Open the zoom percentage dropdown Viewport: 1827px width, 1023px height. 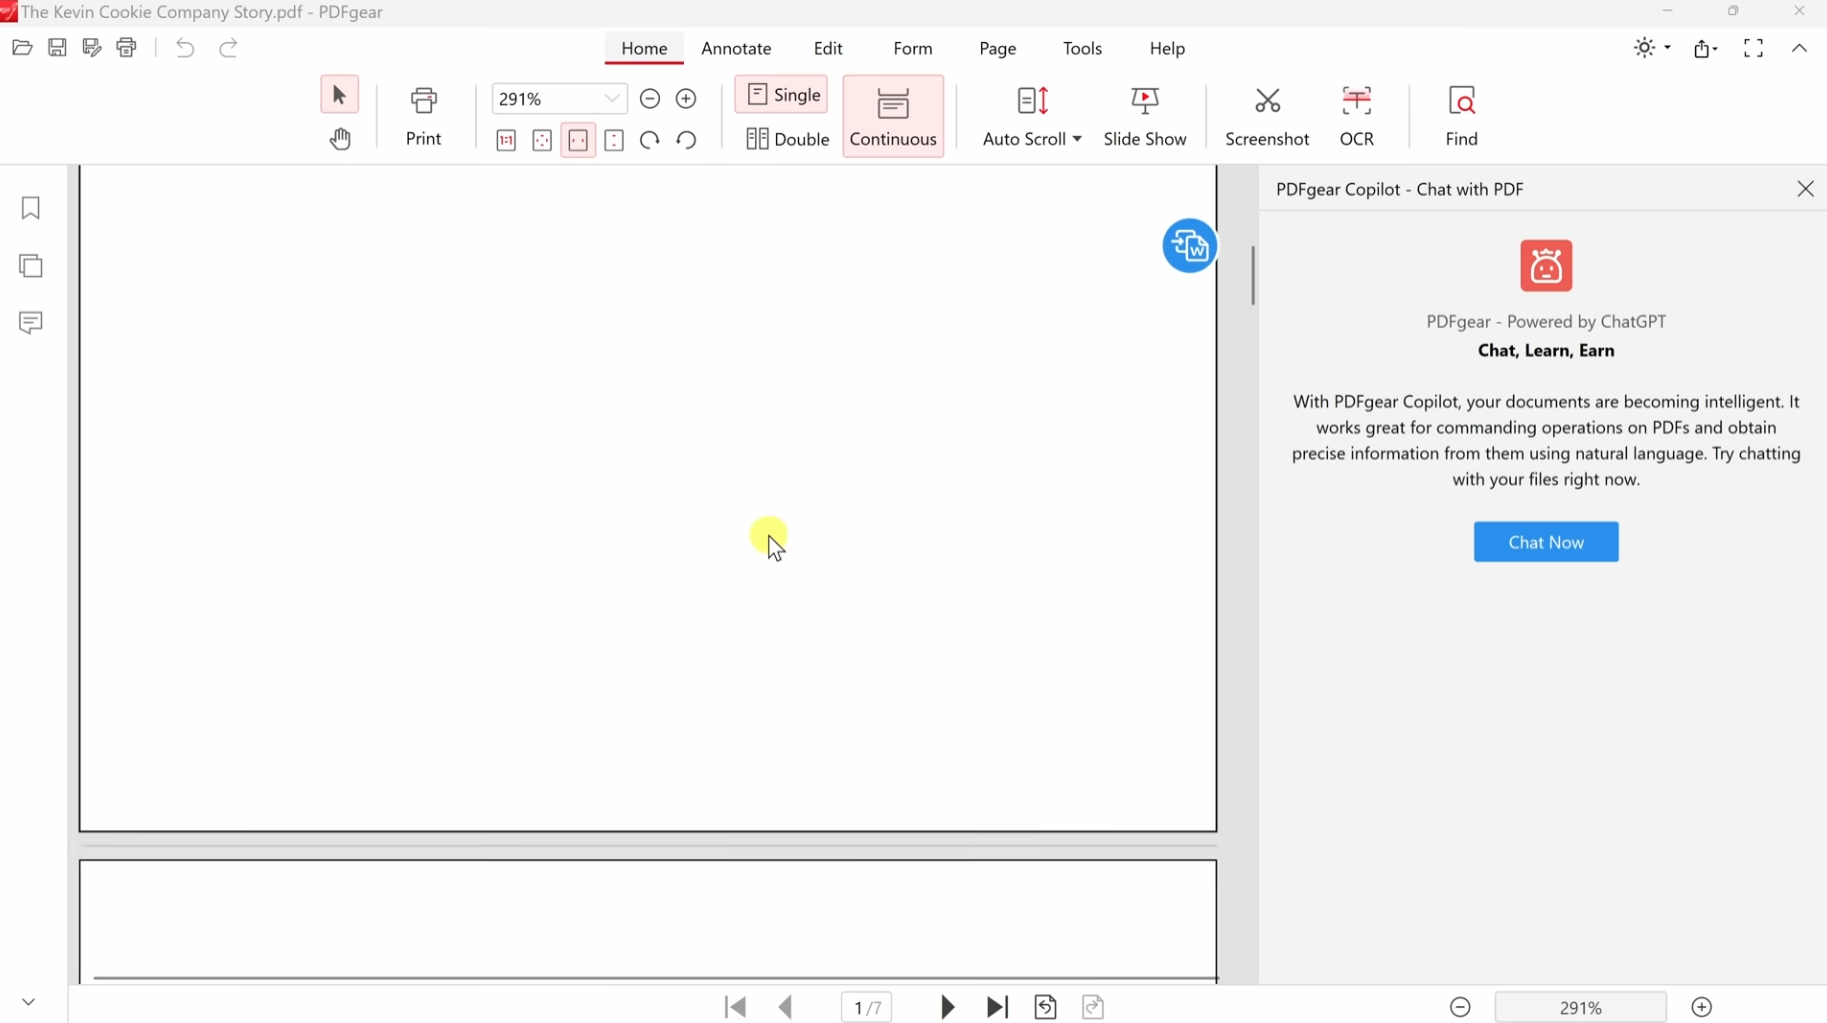click(612, 98)
